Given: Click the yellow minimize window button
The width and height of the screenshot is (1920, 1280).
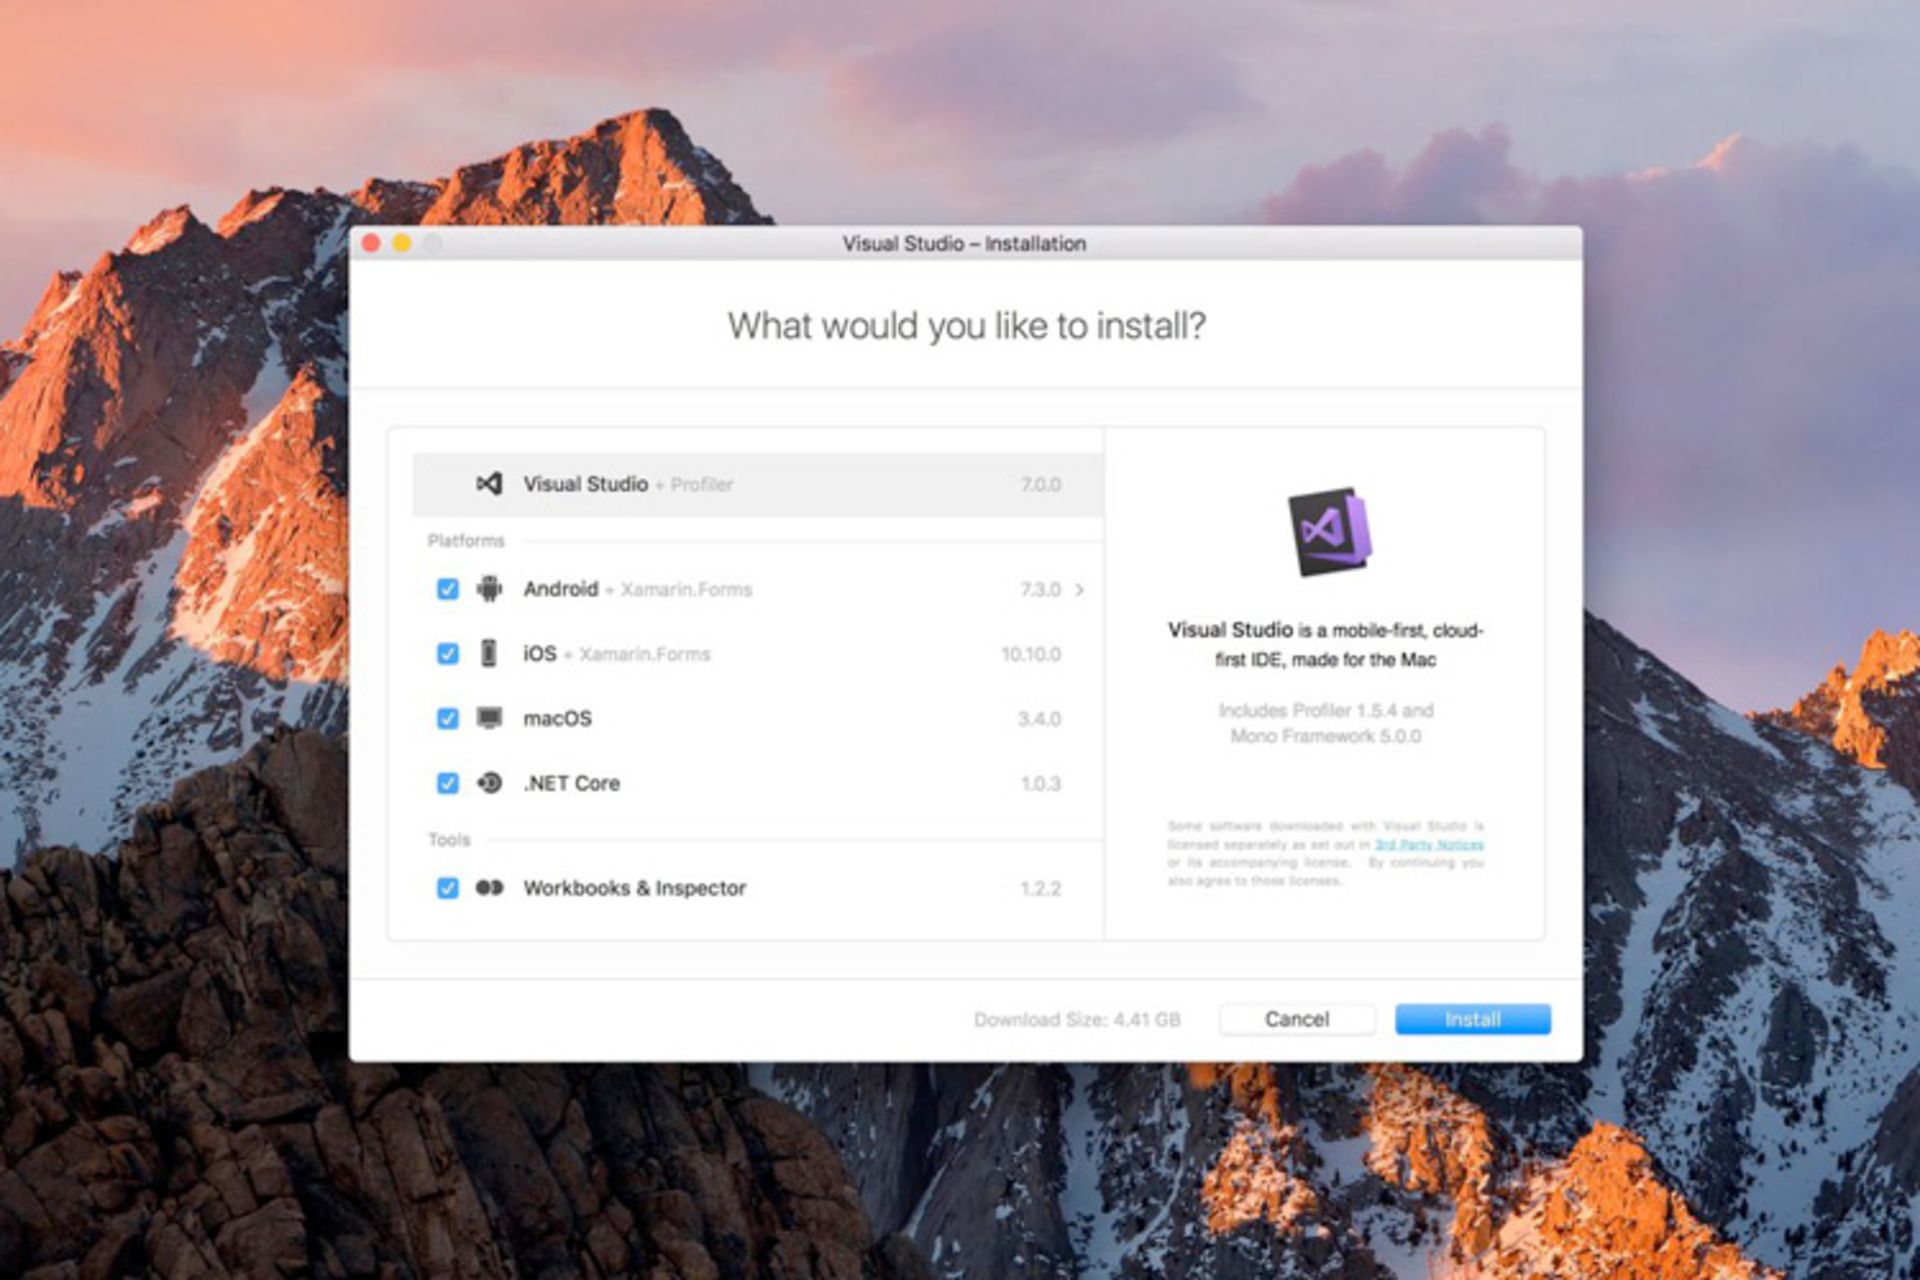Looking at the screenshot, I should 402,243.
